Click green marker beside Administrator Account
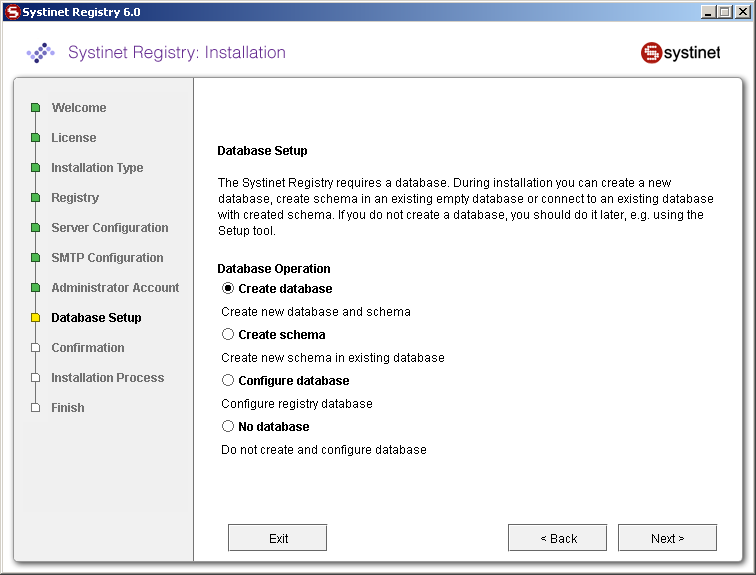Viewport: 756px width, 575px height. click(x=35, y=288)
